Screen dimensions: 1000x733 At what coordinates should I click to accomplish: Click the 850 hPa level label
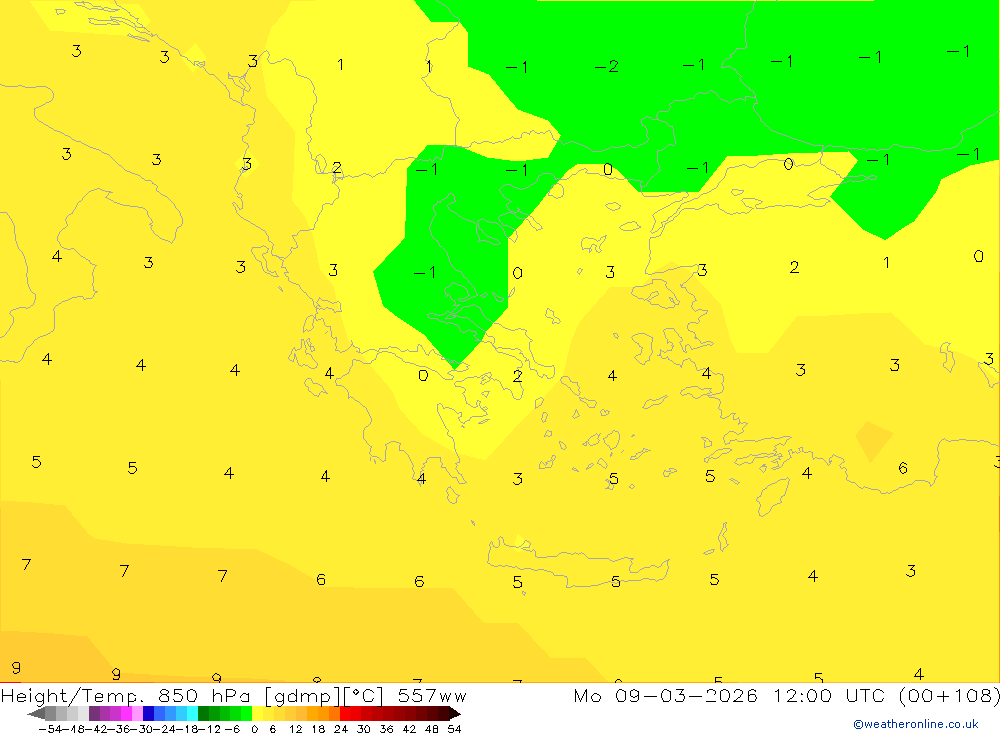pyautogui.click(x=205, y=695)
